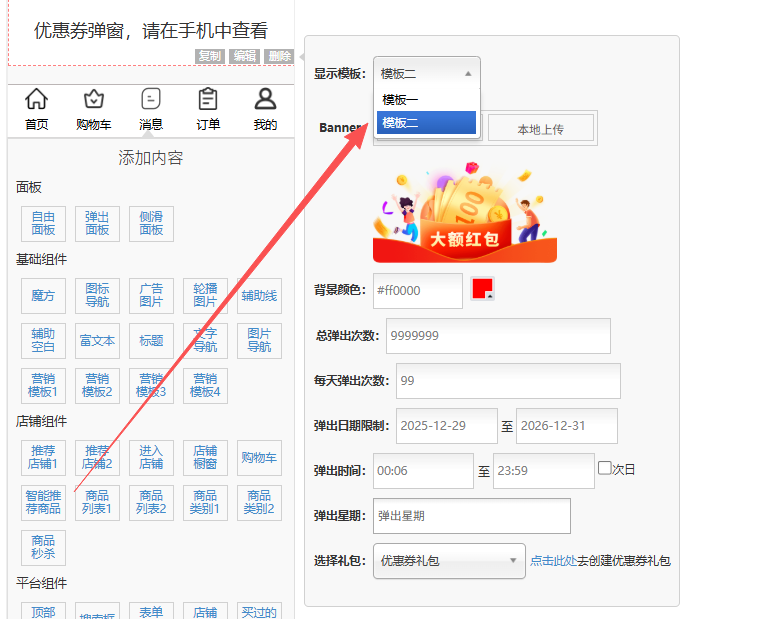Follow the 点击此处 link
This screenshot has width=761, height=619.
pos(552,561)
